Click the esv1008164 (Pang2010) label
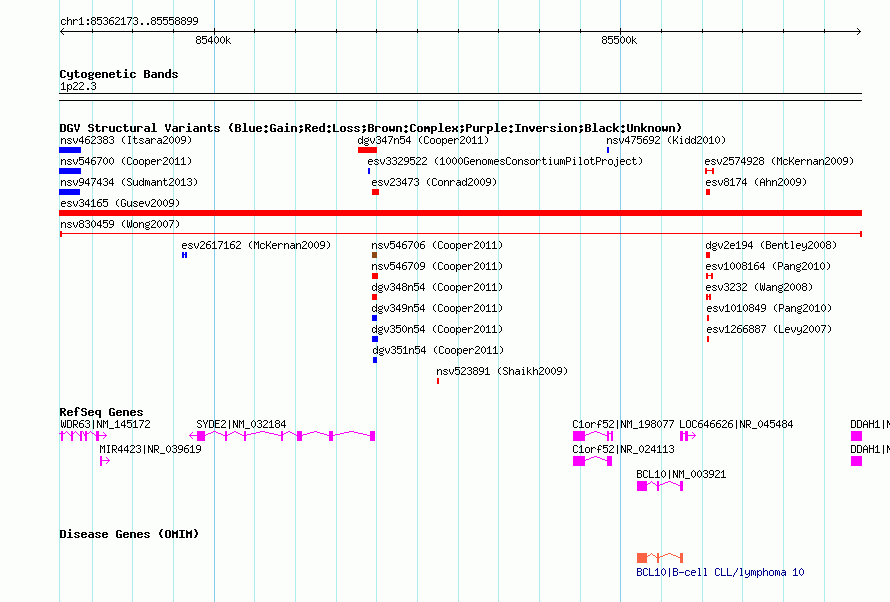The height and width of the screenshot is (602, 890). click(x=768, y=266)
